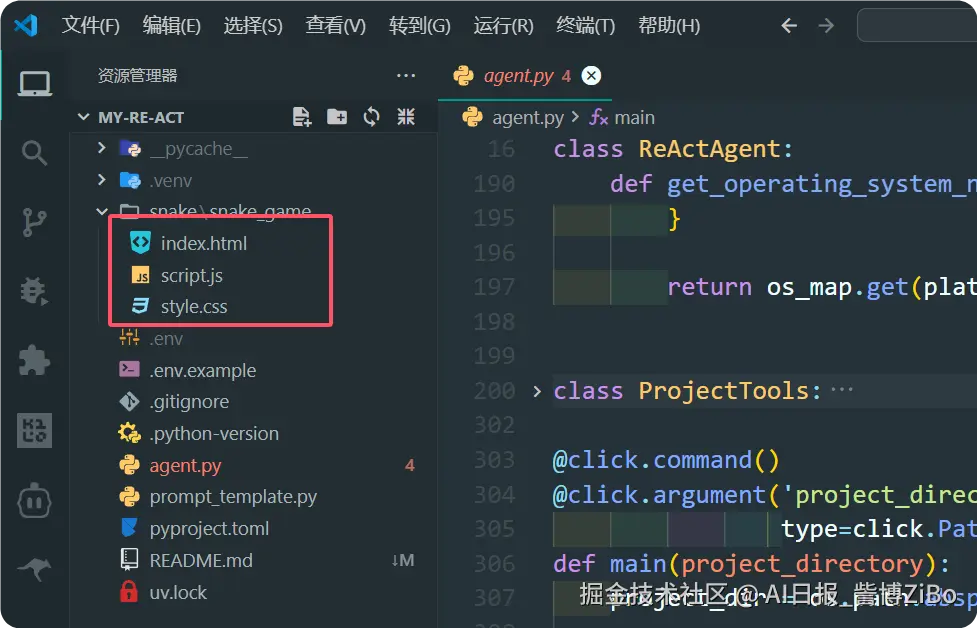Go back in navigation history
The width and height of the screenshot is (977, 628).
point(789,26)
